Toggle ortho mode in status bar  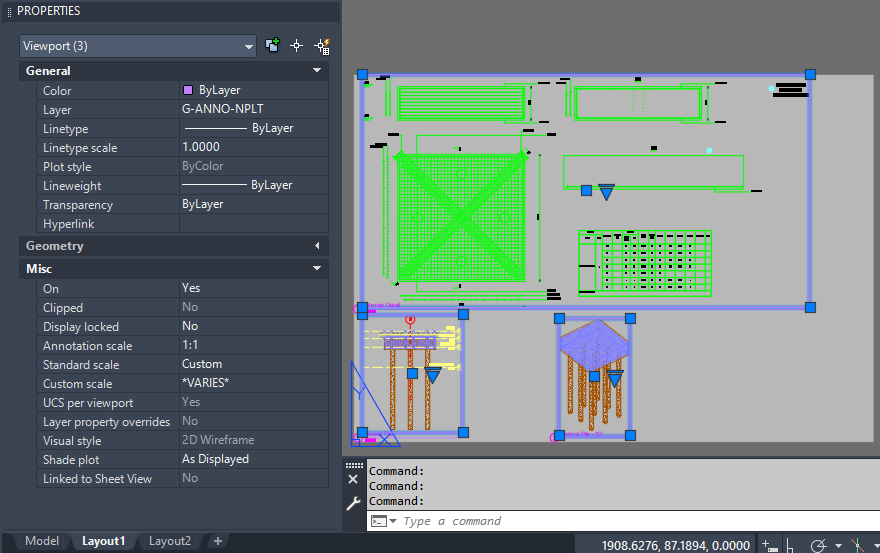coord(791,546)
